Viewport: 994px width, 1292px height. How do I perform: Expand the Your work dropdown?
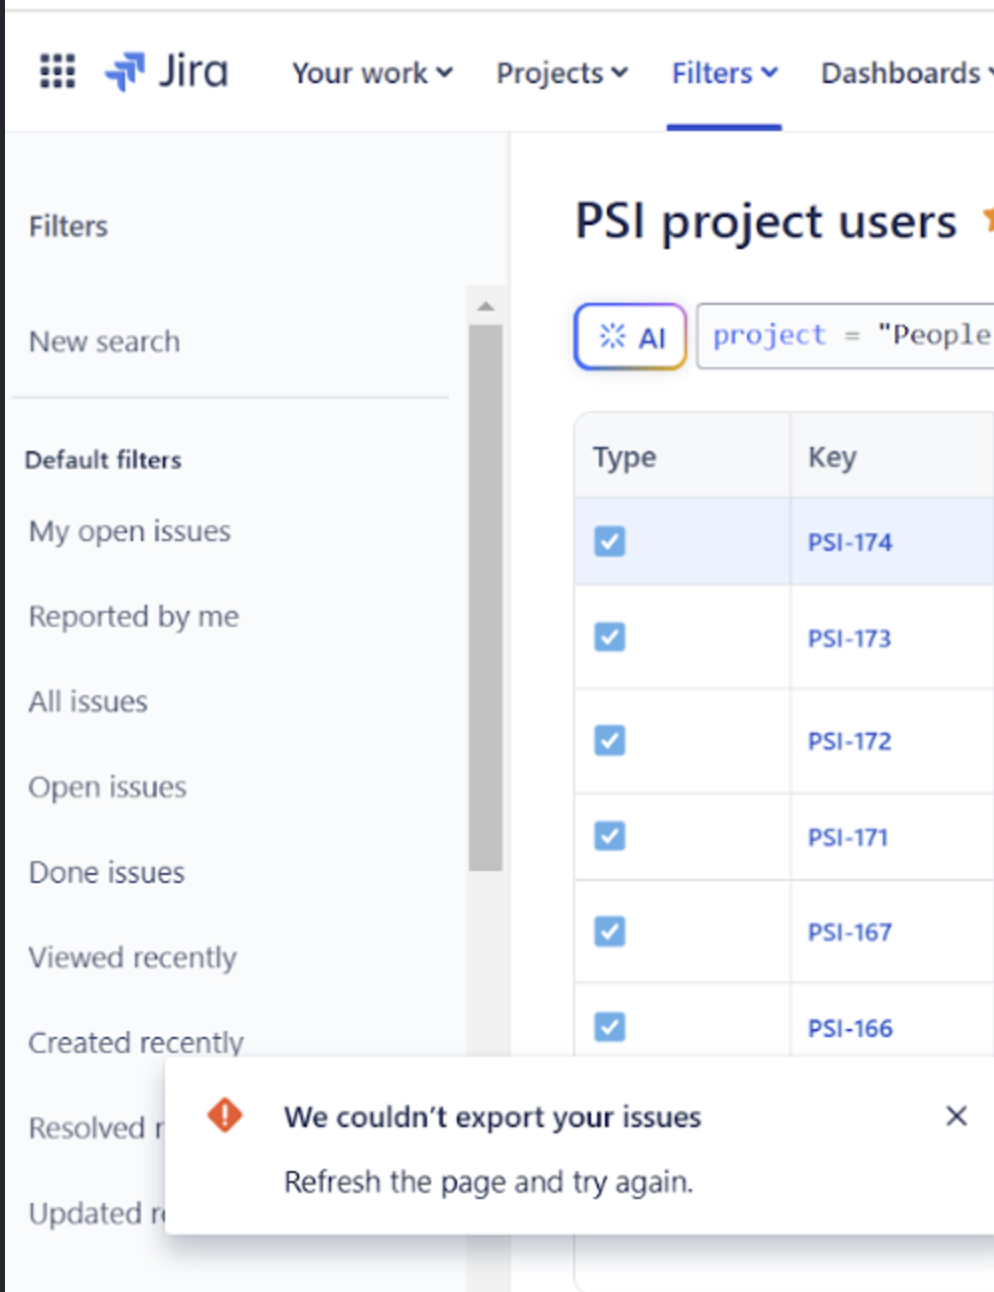click(x=372, y=73)
